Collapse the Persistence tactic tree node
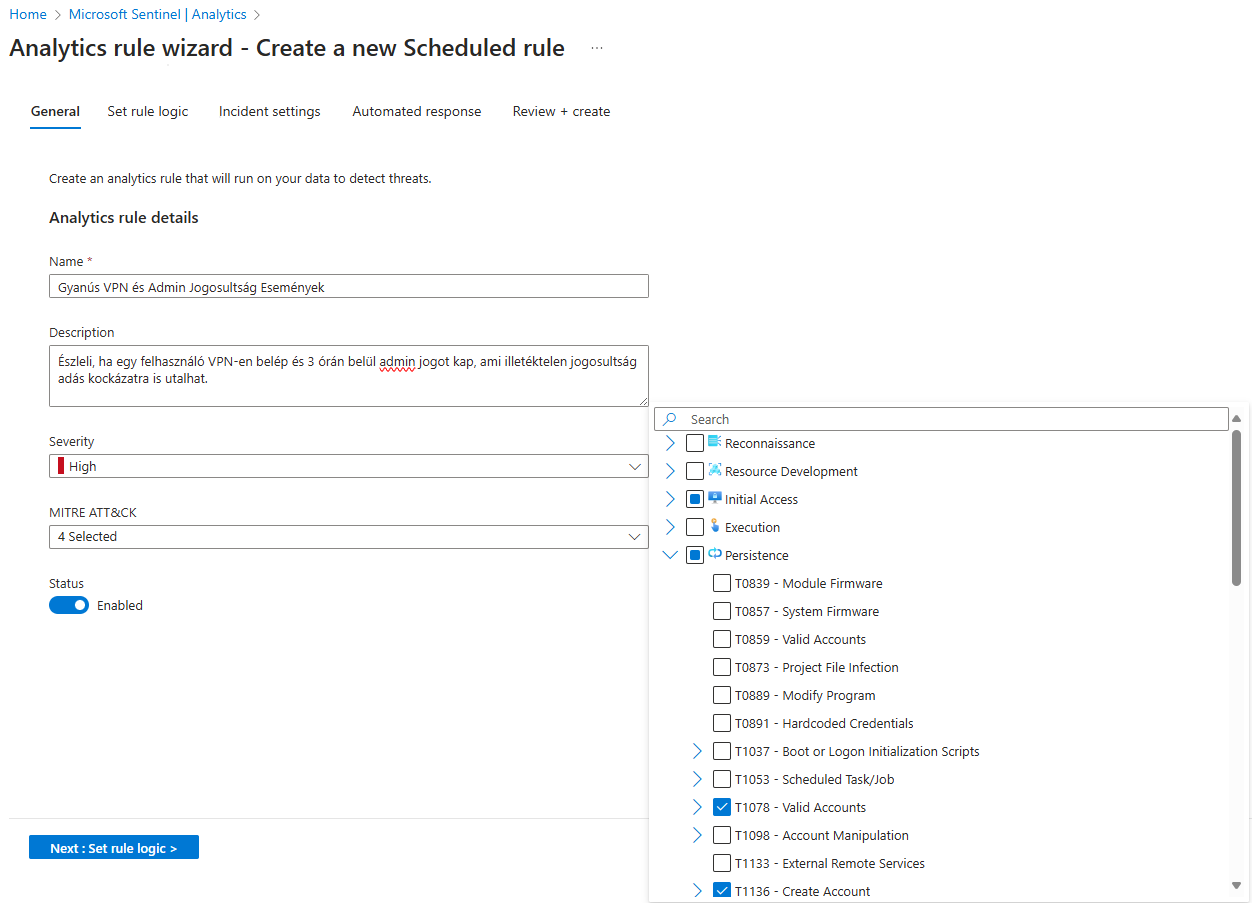Screen dimensions: 1252x903 671,555
